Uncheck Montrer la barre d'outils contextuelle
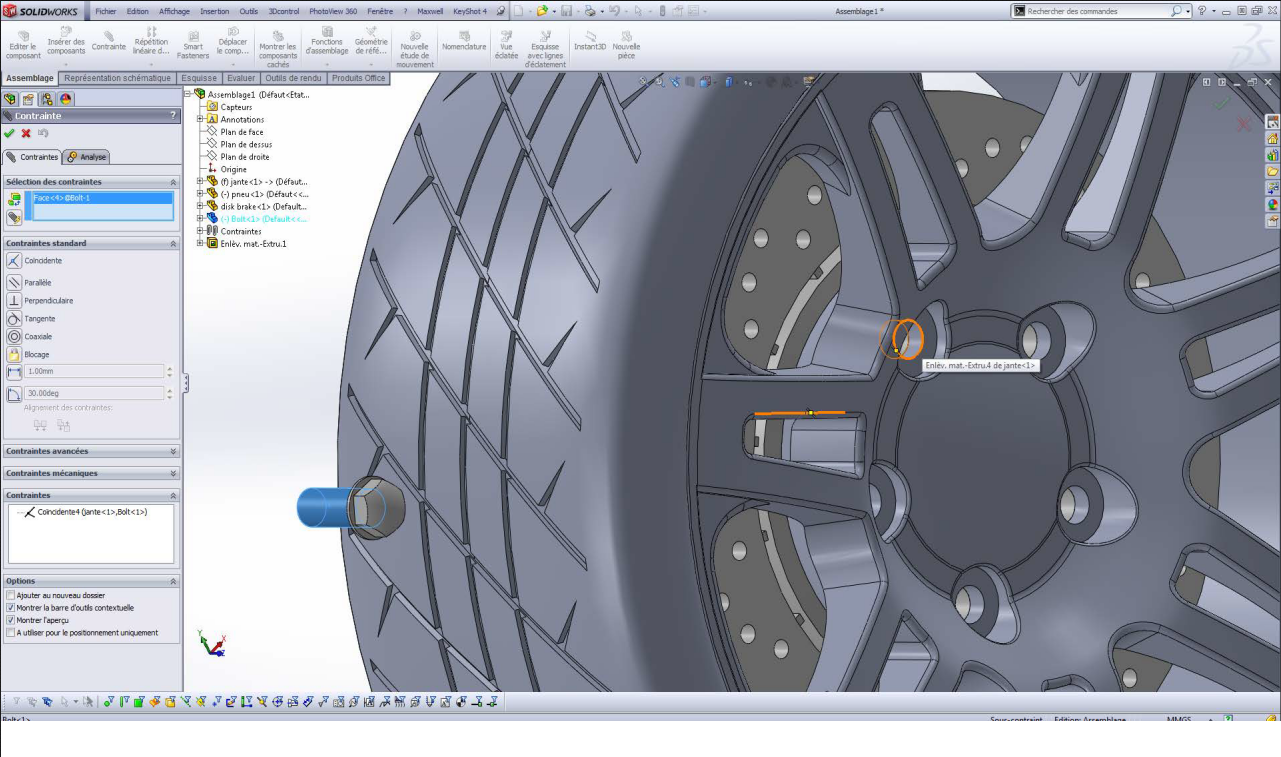The image size is (1281, 757). point(11,608)
